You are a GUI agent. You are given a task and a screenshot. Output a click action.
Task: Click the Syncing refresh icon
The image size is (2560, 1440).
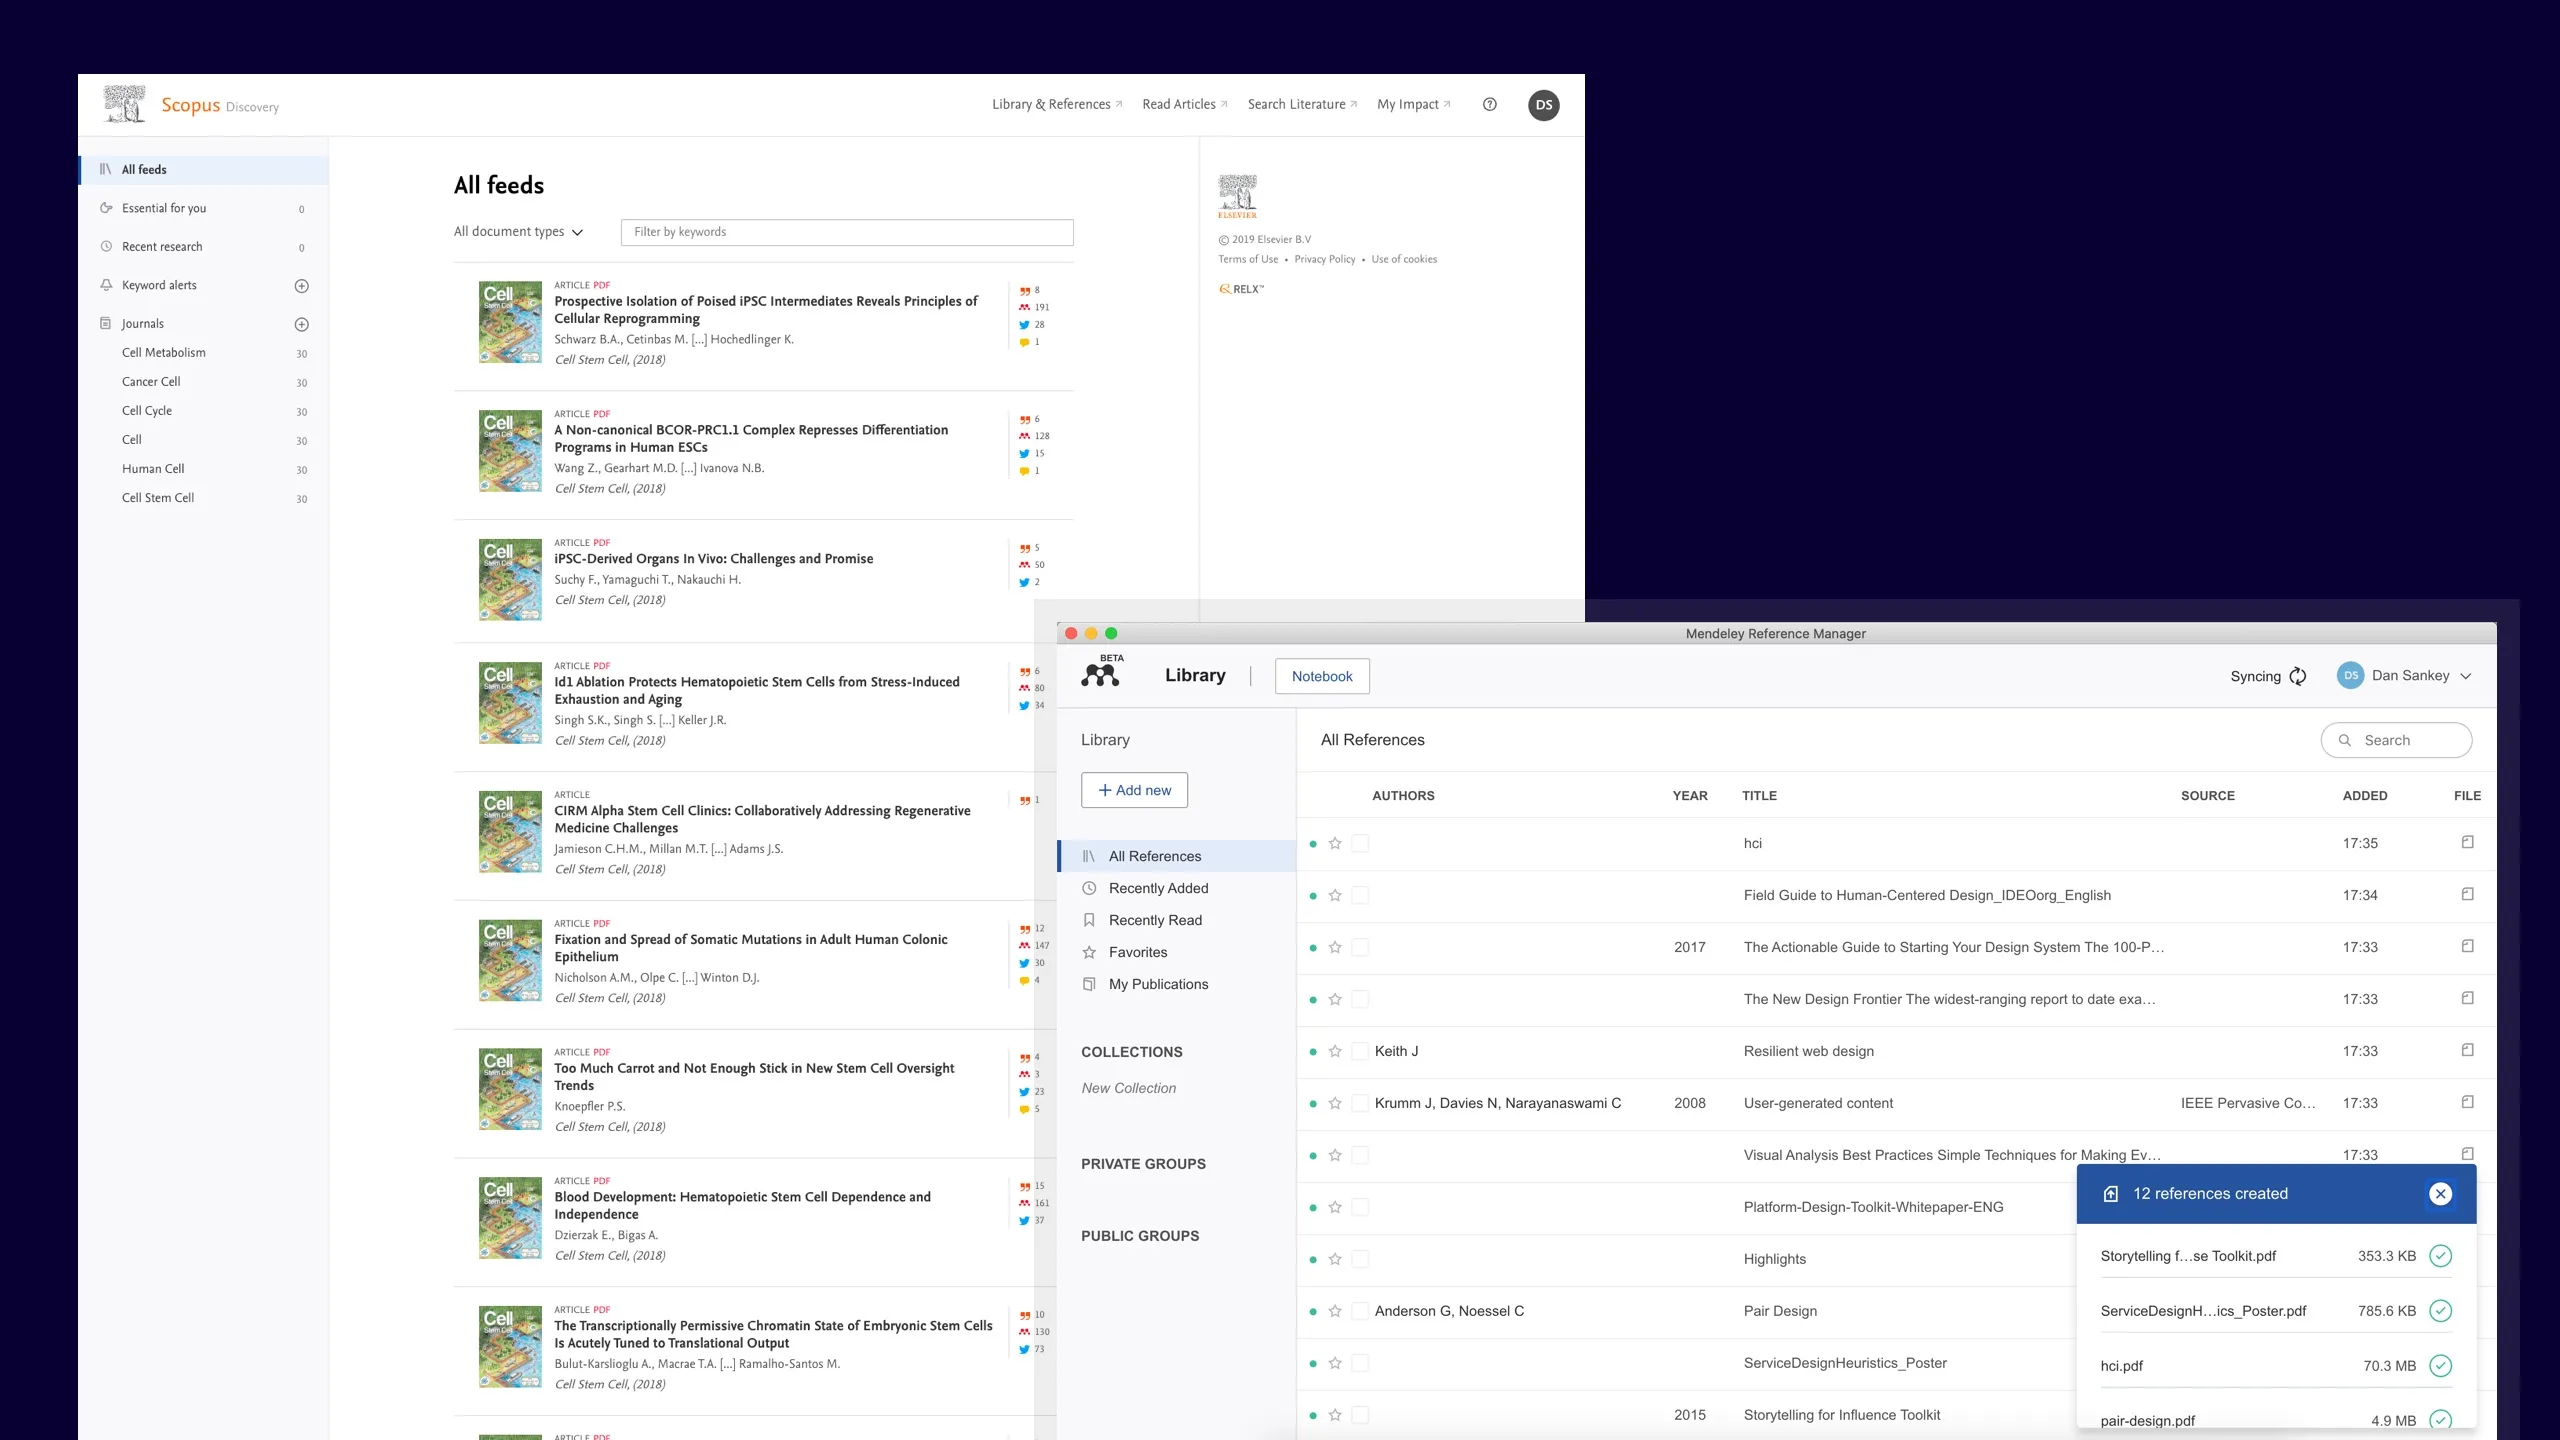(2298, 675)
